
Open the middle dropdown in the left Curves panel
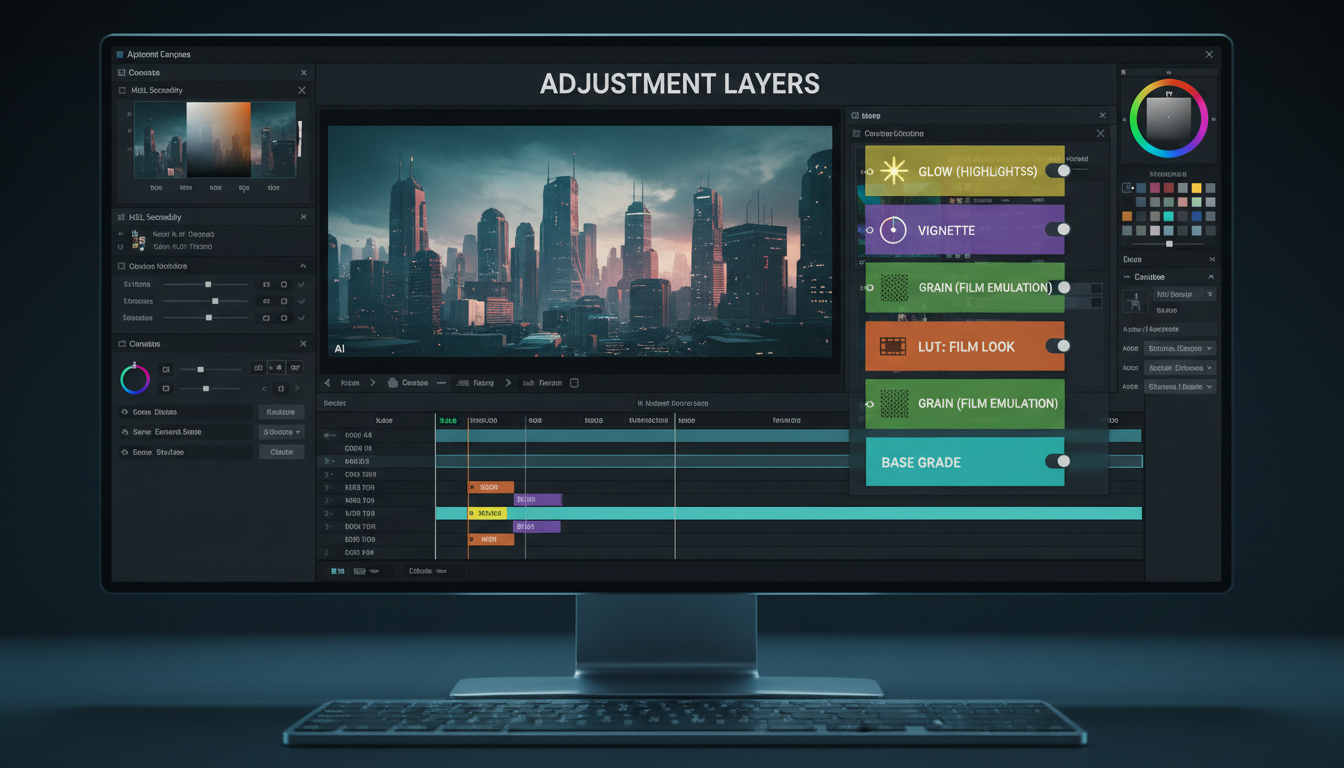point(281,431)
